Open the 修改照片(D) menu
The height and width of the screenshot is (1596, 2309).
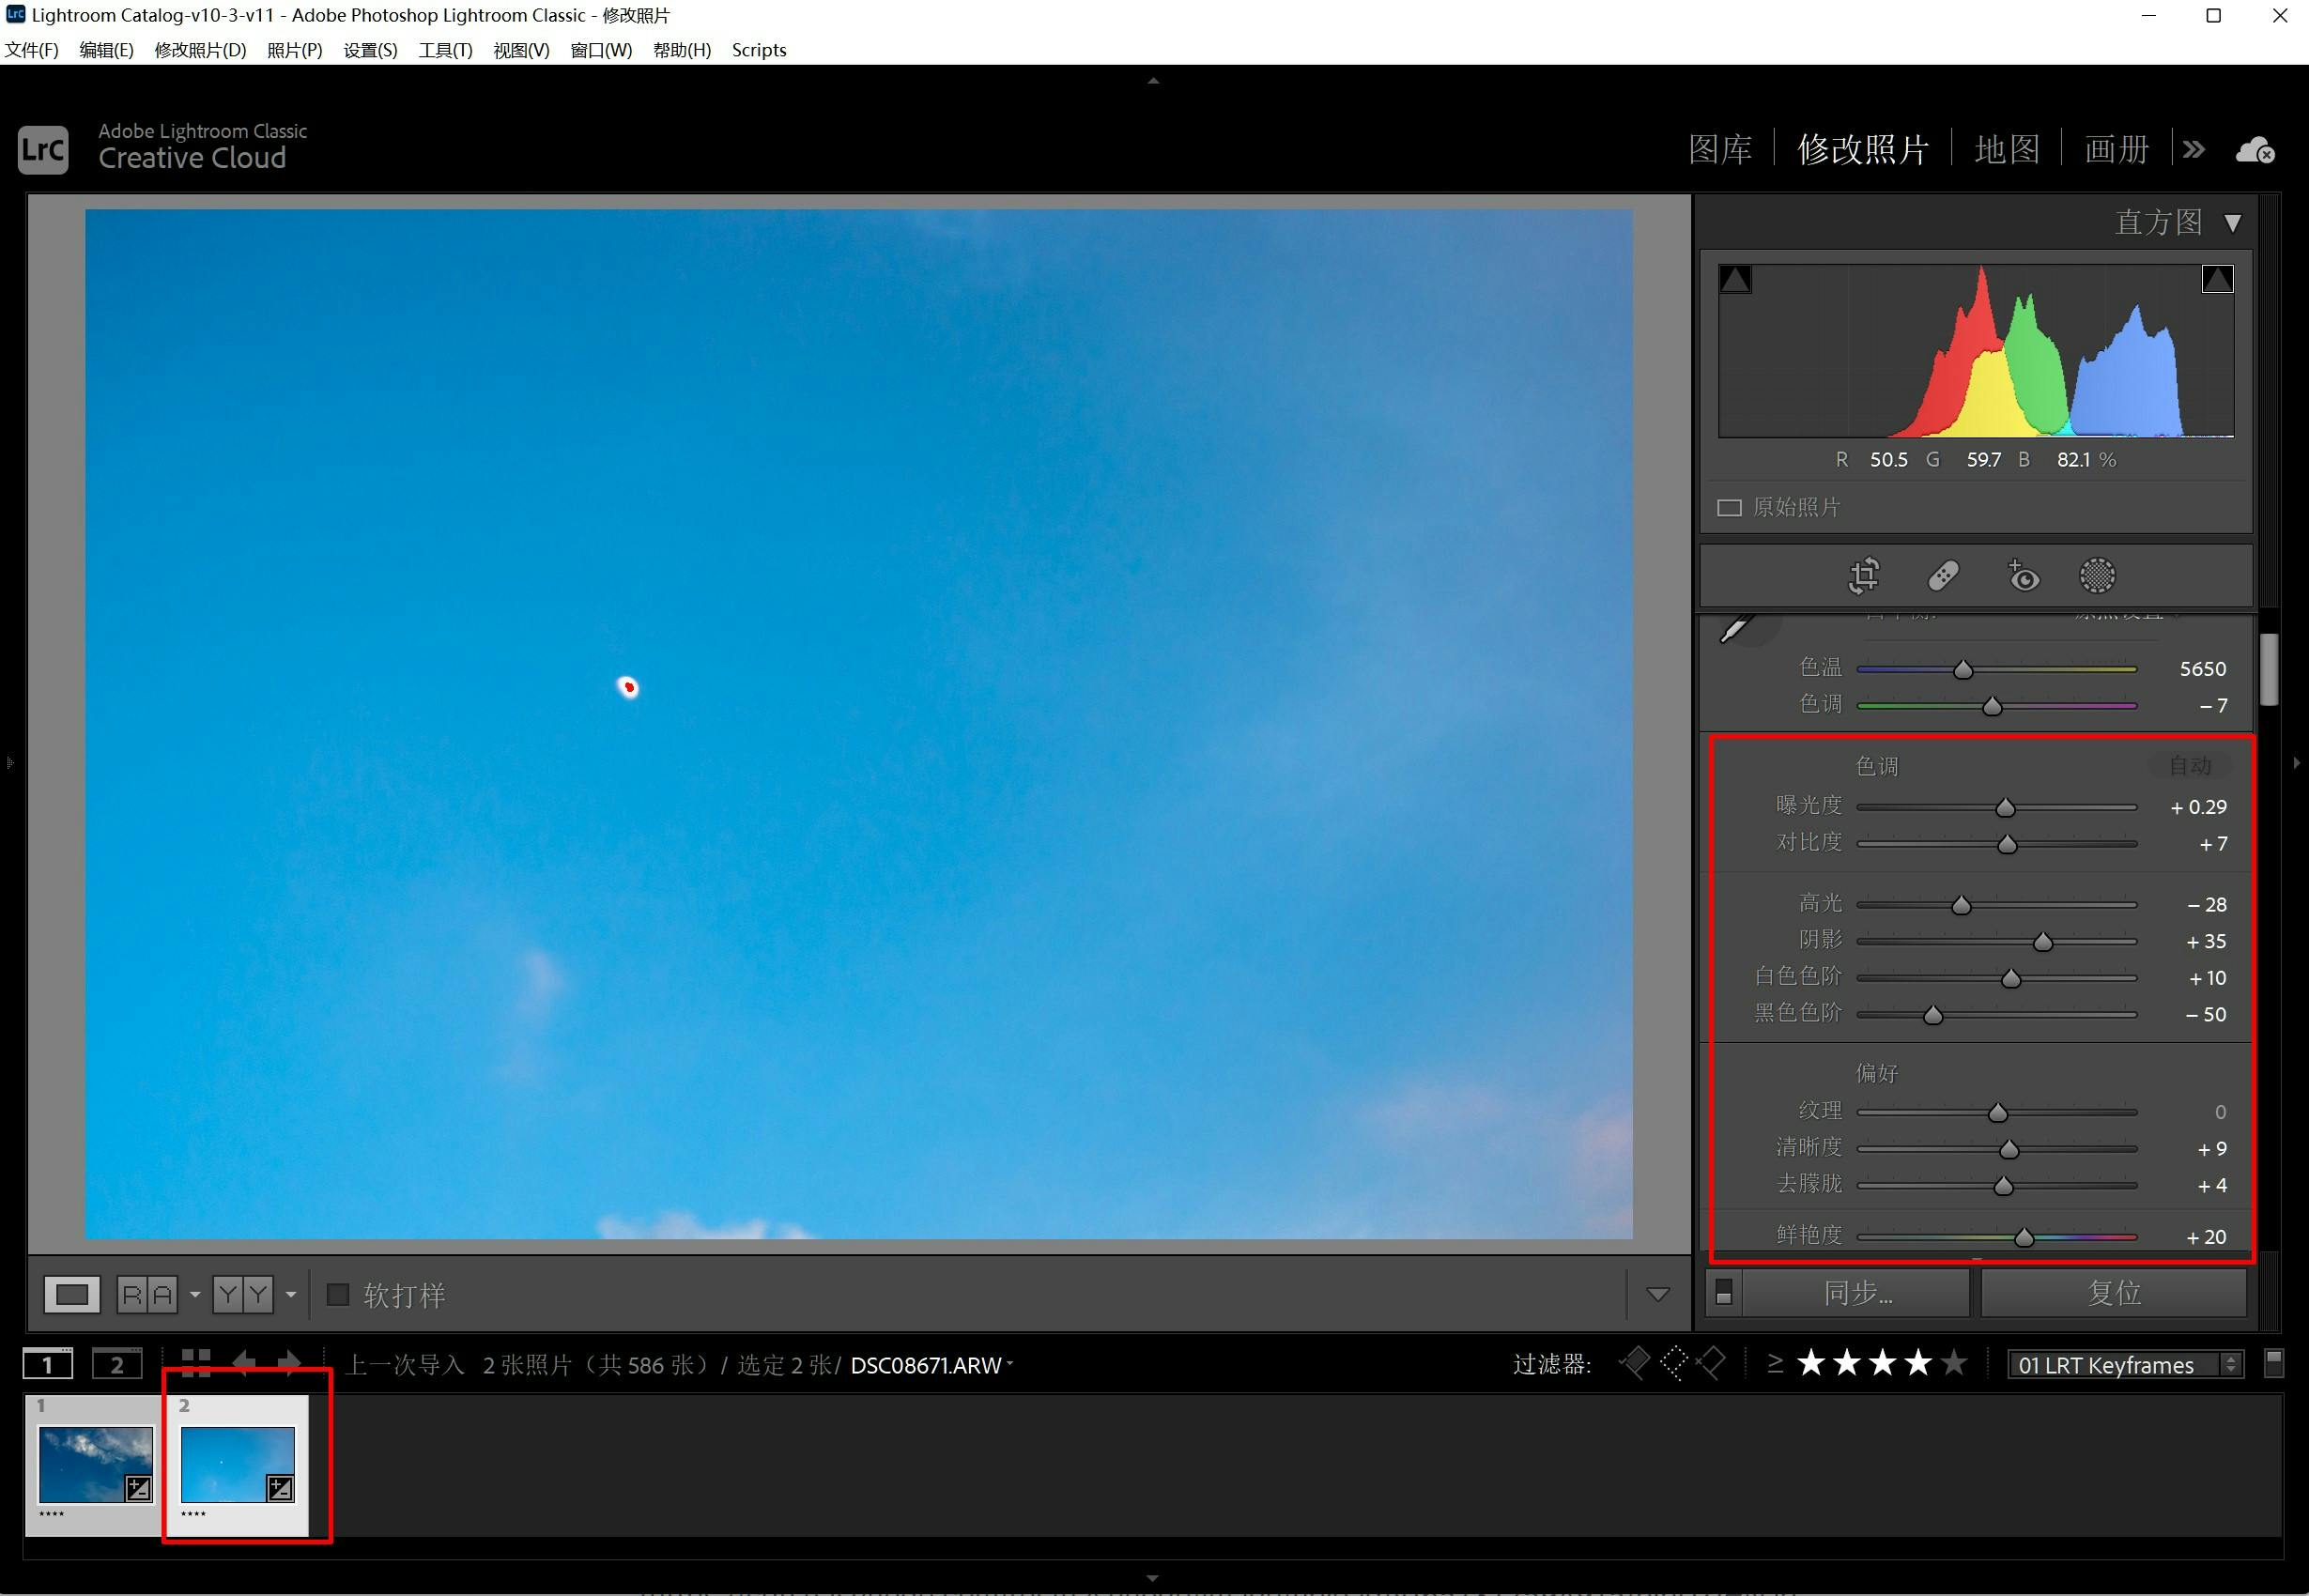200,50
